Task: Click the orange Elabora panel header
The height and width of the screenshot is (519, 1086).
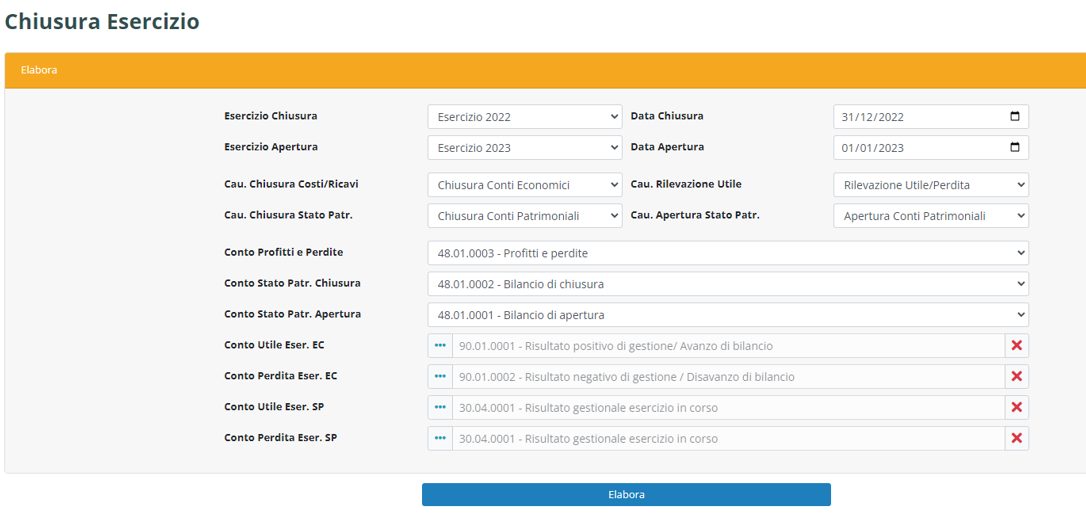Action: [545, 71]
